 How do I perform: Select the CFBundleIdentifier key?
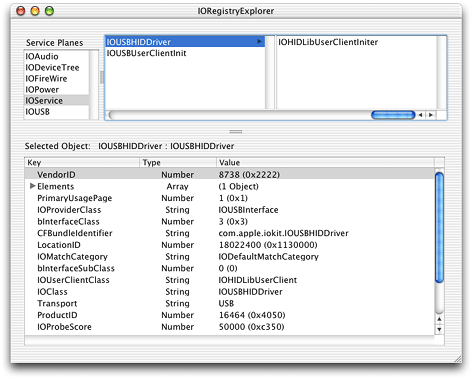coord(75,233)
